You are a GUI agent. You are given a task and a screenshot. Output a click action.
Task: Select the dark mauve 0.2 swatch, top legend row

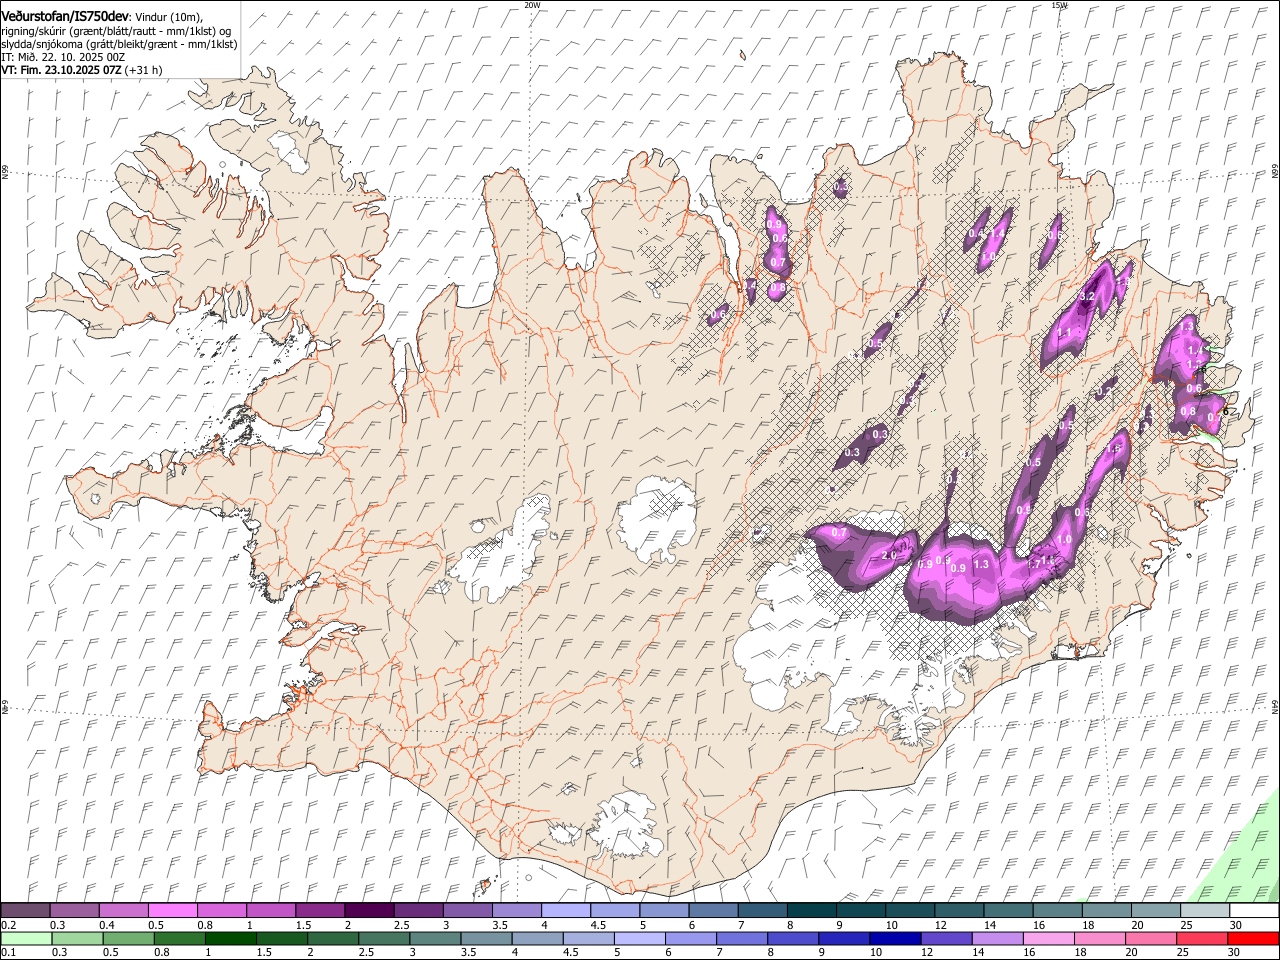(25, 911)
